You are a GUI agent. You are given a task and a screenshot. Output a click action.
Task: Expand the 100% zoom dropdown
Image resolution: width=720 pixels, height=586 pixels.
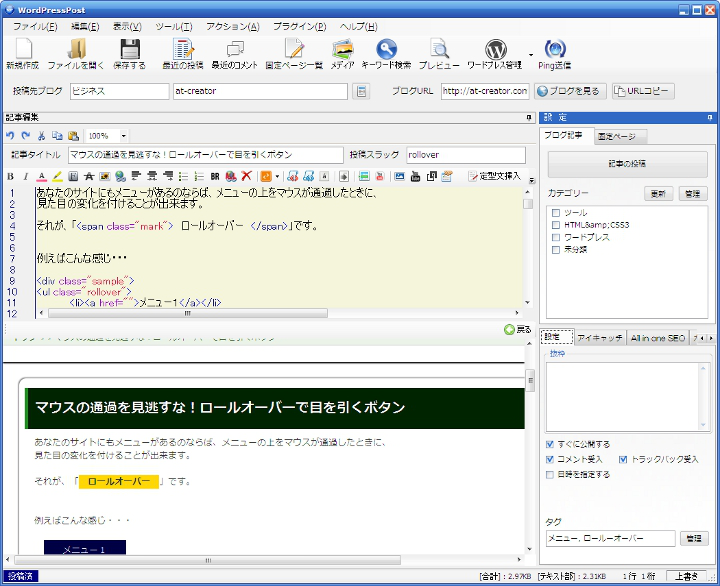[x=123, y=136]
